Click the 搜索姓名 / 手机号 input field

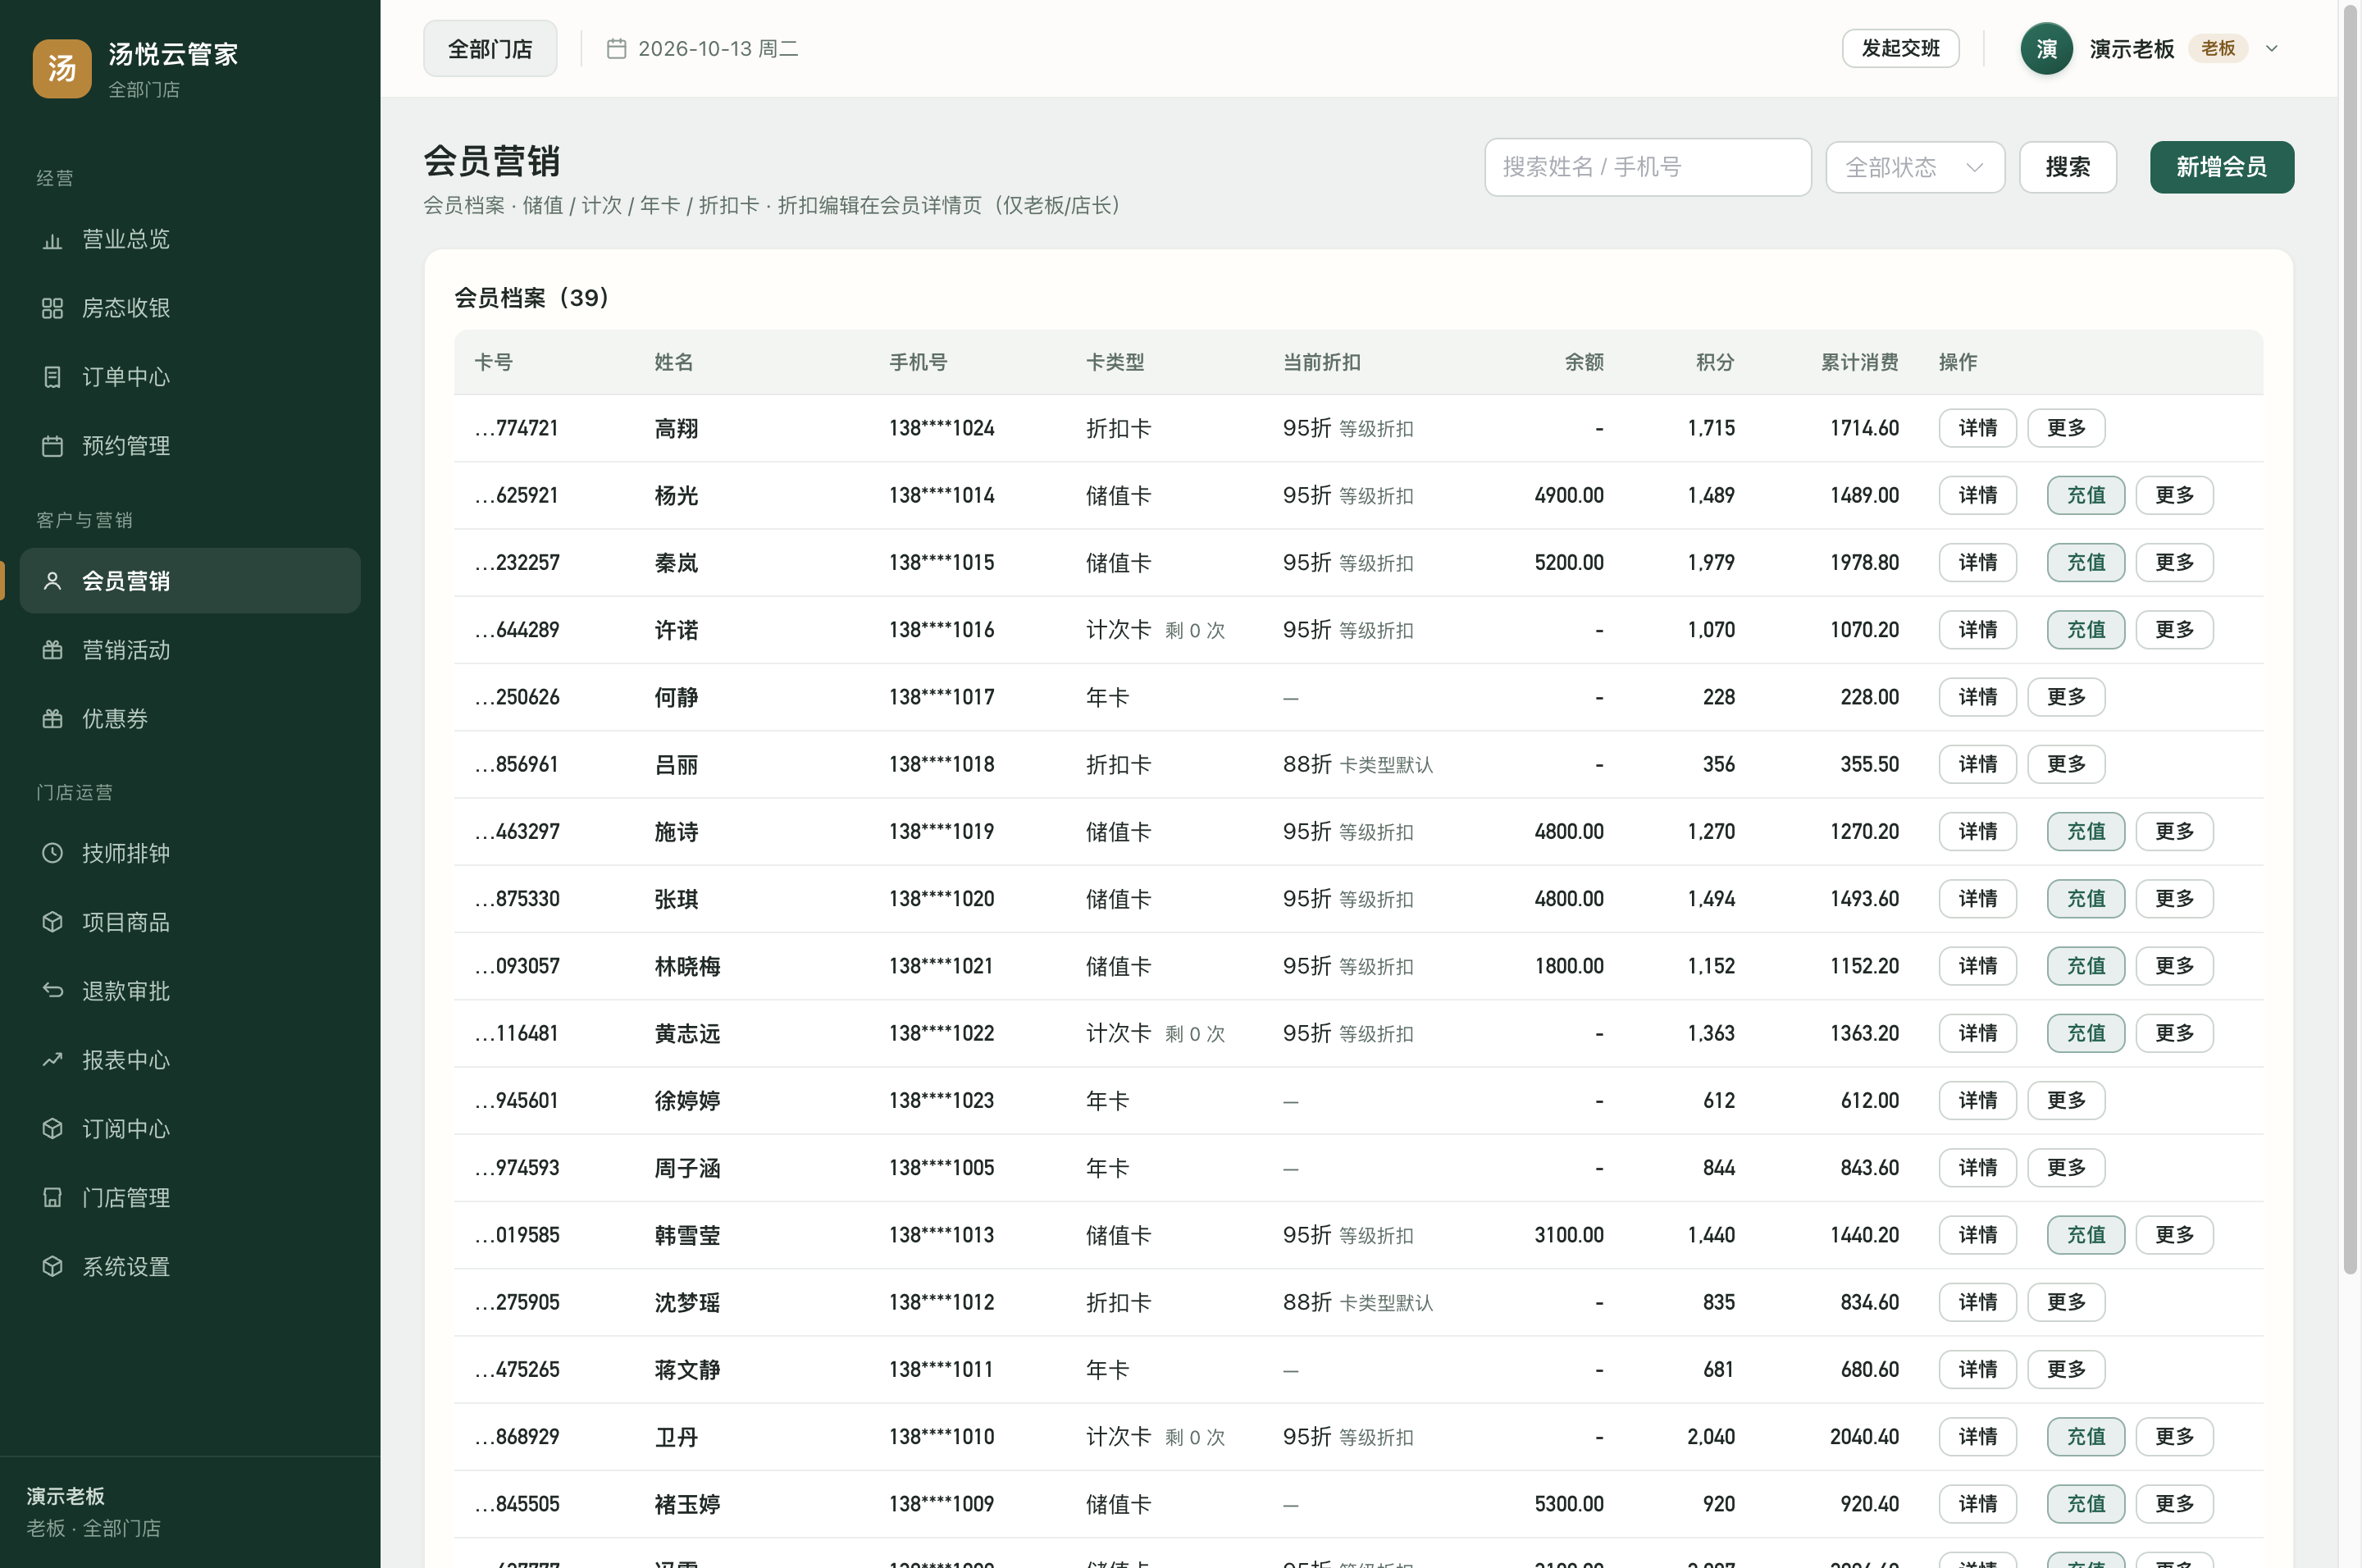click(1647, 167)
